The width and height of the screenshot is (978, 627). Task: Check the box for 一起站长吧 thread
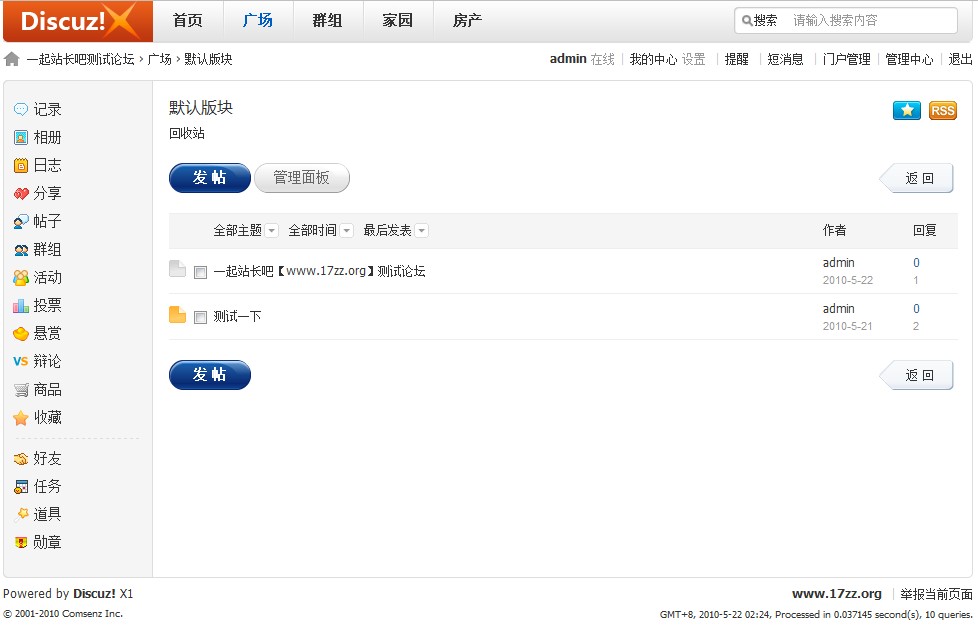coord(200,272)
